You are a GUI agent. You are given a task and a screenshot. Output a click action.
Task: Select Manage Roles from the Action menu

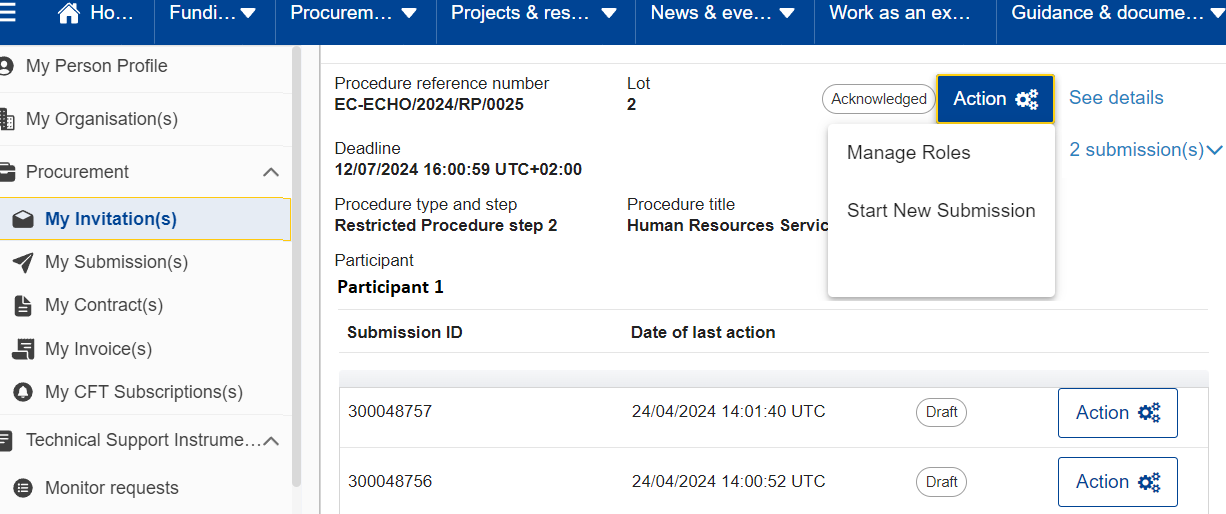[908, 153]
